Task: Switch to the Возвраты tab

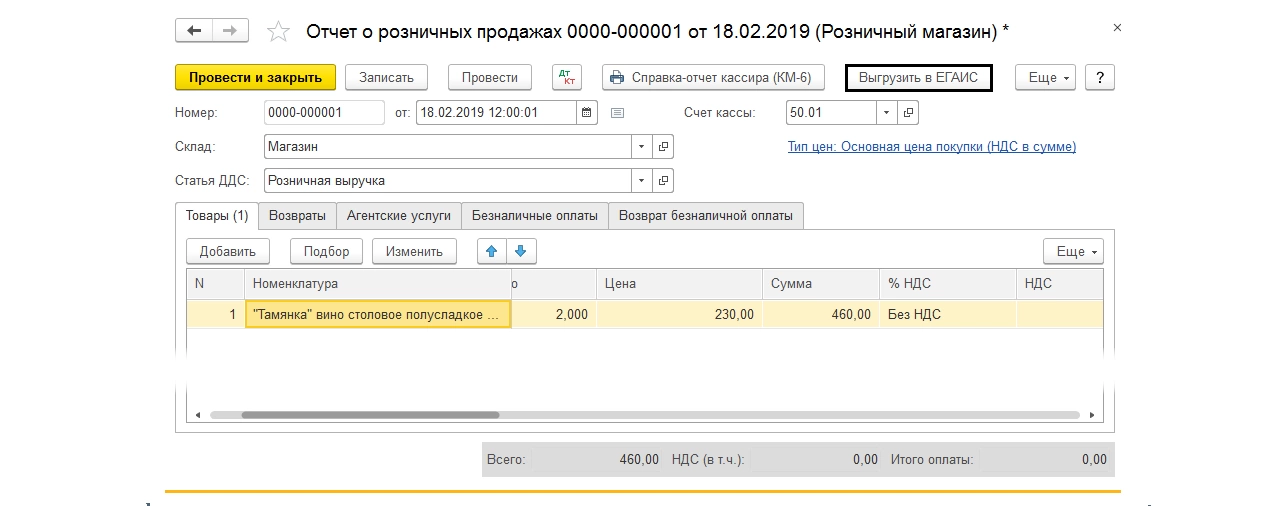Action: [x=297, y=215]
